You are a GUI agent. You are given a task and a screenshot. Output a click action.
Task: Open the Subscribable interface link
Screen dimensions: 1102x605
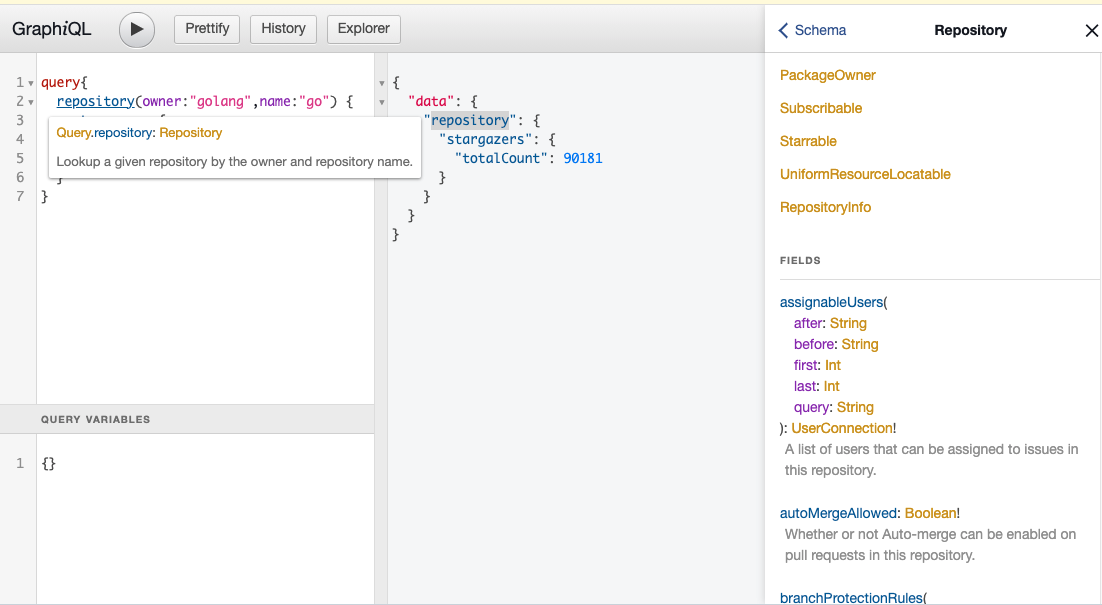pos(820,108)
